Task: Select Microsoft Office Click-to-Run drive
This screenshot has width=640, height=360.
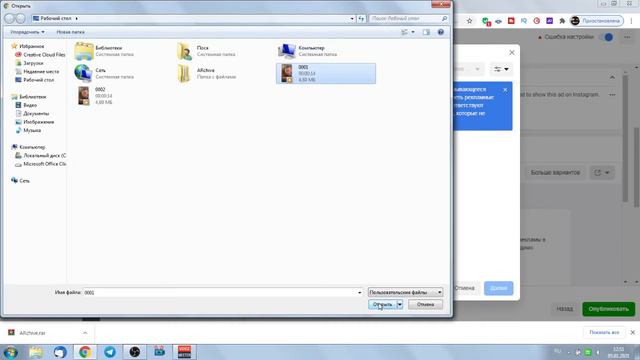Action: pos(44,164)
